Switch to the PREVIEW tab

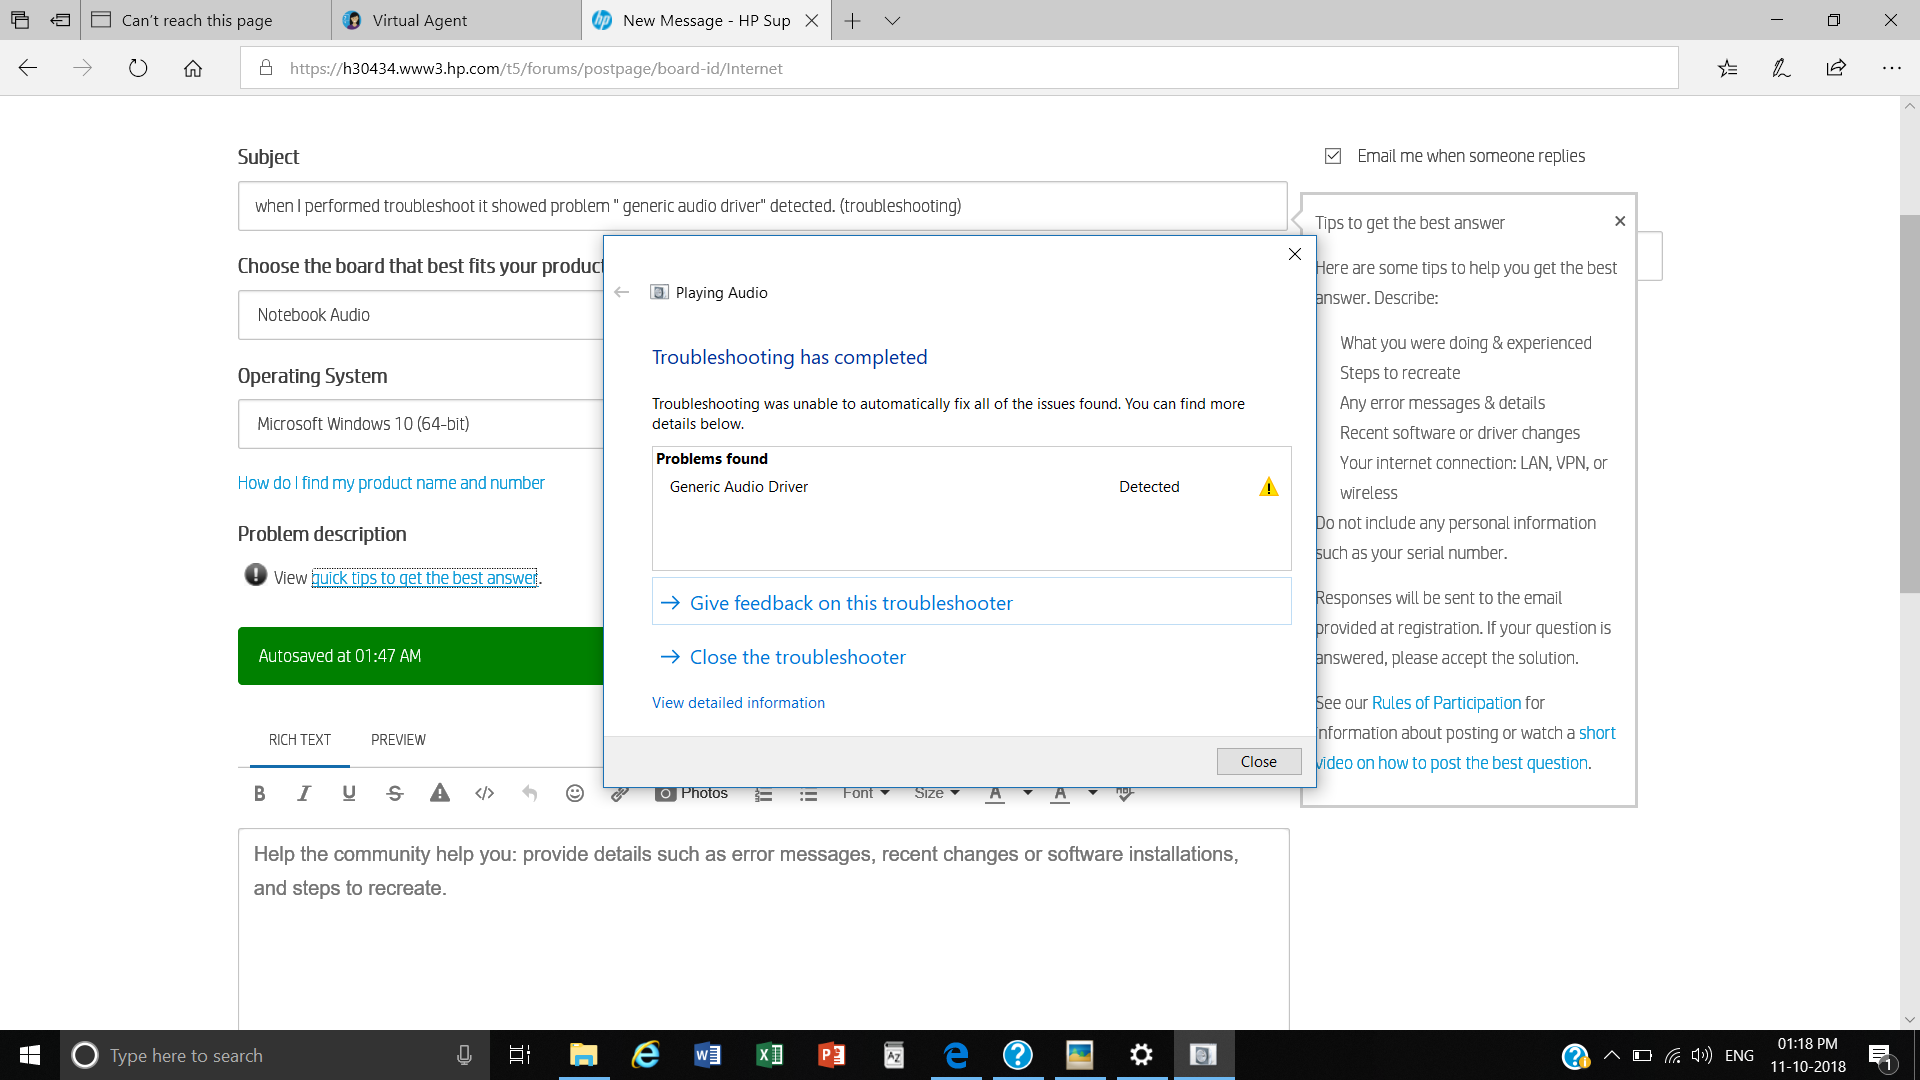pyautogui.click(x=398, y=740)
